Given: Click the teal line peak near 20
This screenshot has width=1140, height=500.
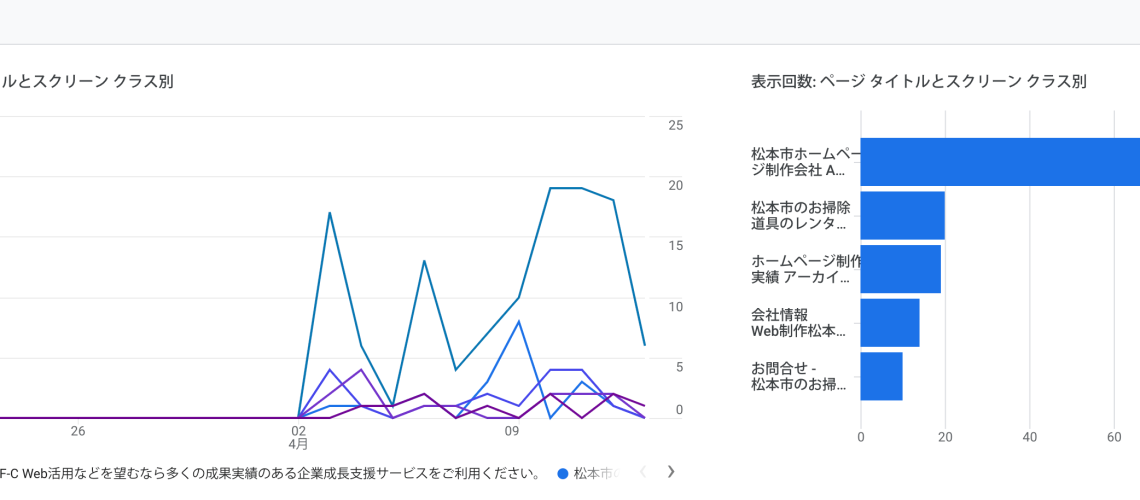Looking at the screenshot, I should click(565, 188).
